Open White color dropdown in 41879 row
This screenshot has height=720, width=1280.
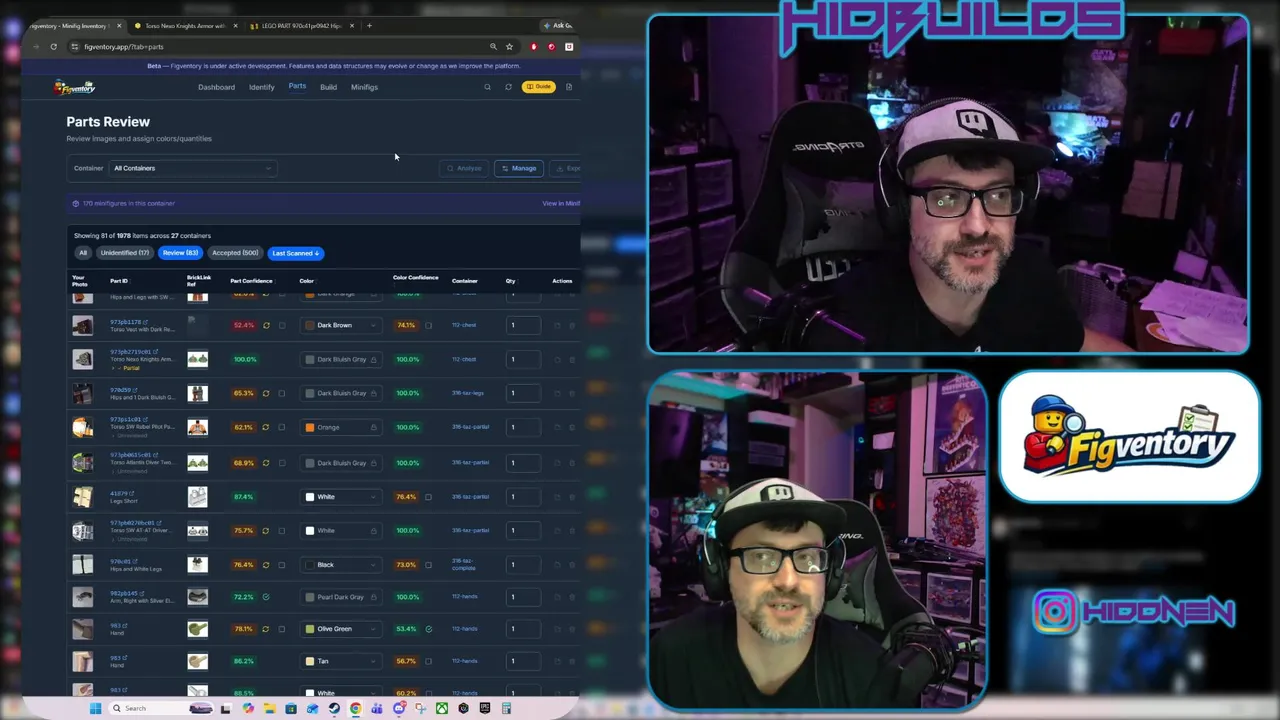(341, 497)
